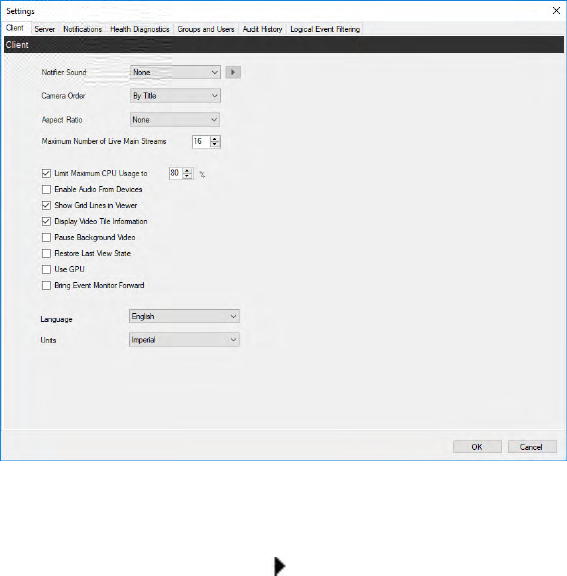Check Bring Event Monitor Forward

(x=46, y=285)
